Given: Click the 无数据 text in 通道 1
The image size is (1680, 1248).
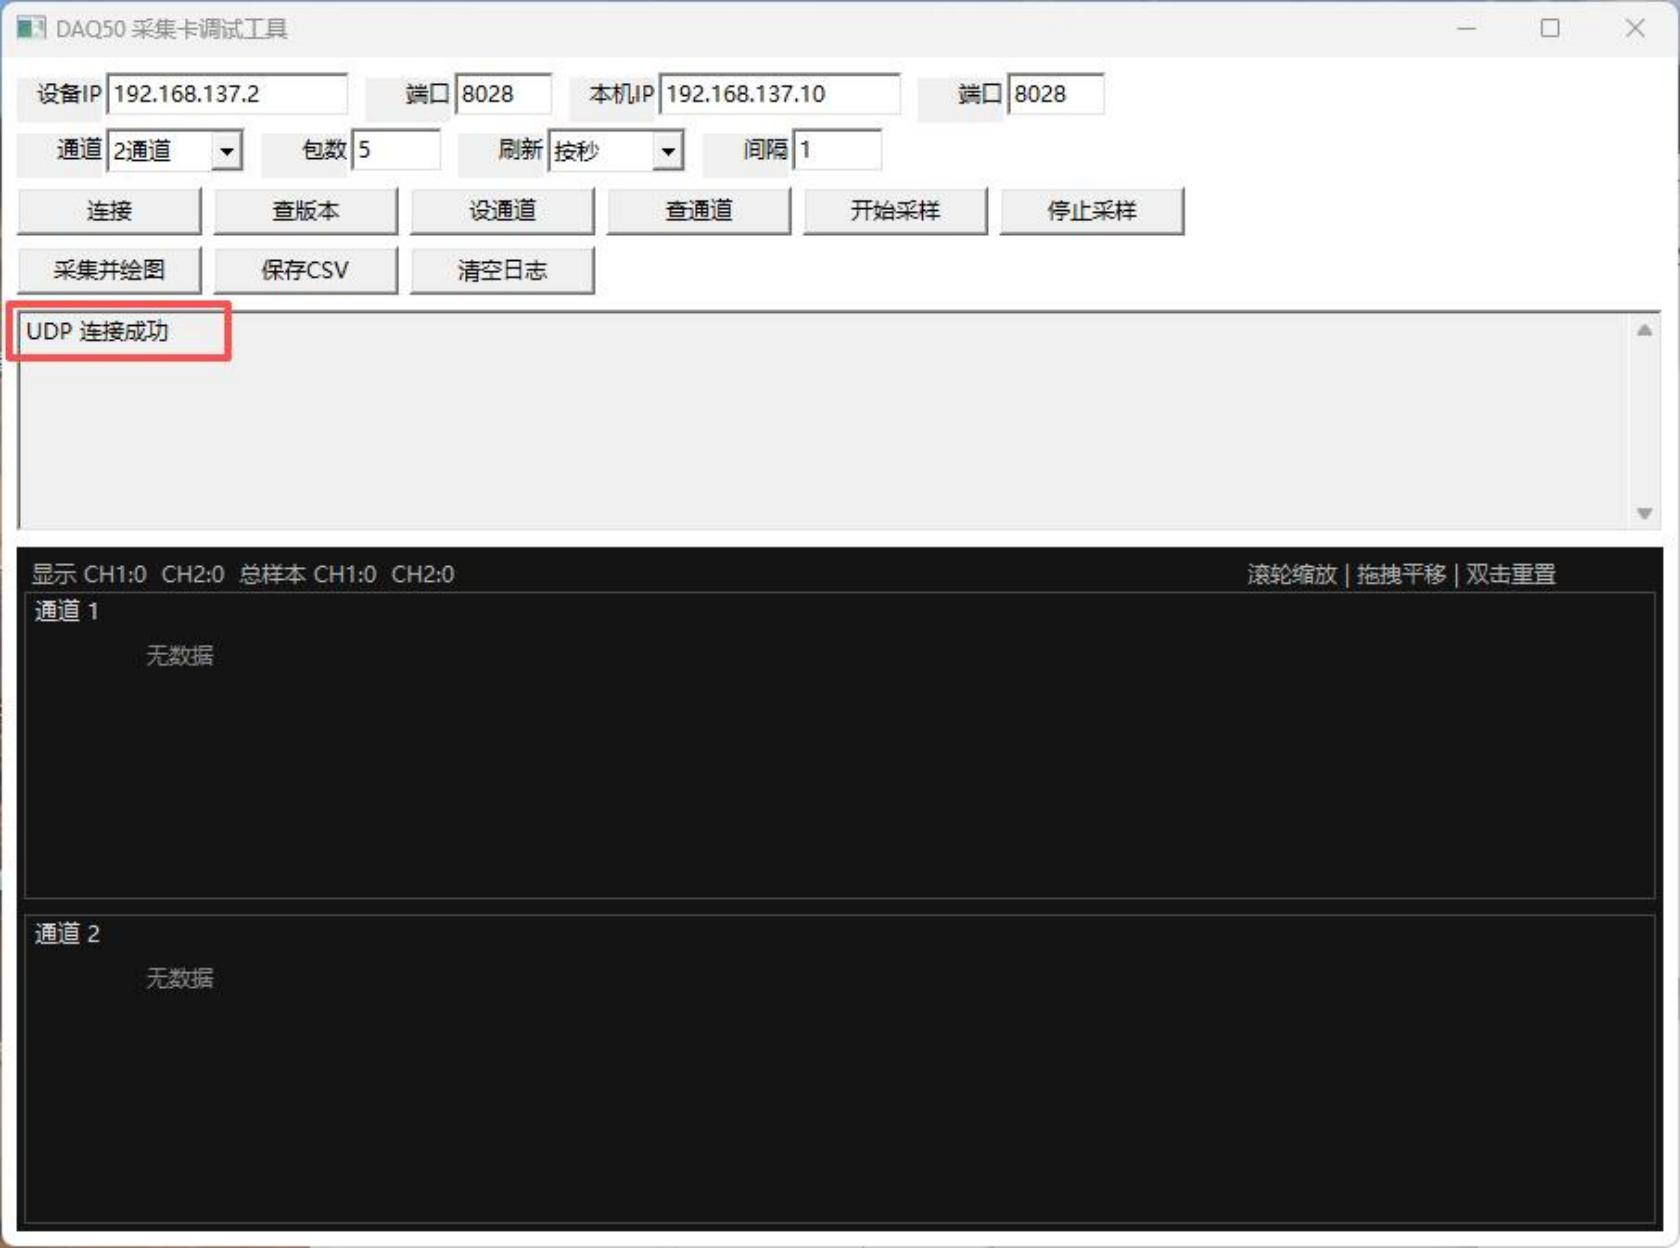Looking at the screenshot, I should (180, 655).
